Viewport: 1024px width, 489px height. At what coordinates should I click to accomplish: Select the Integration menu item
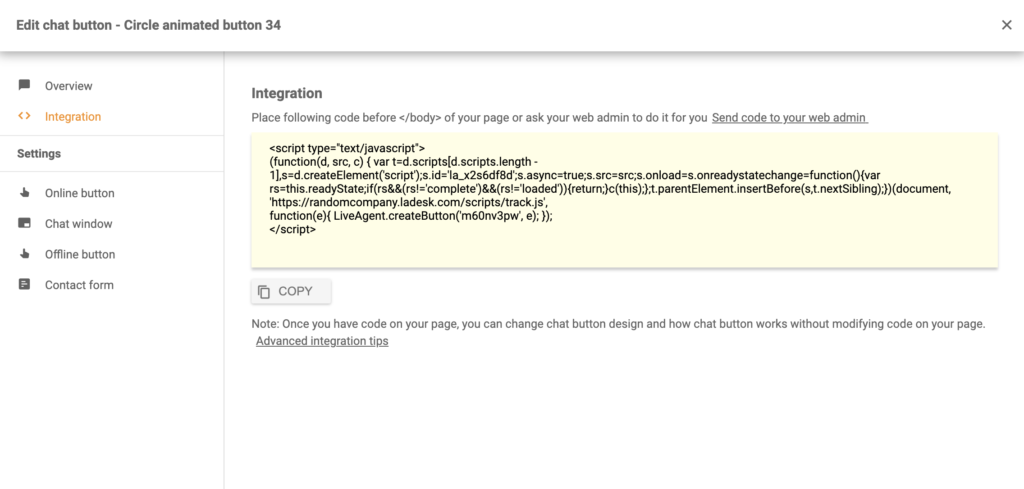(x=73, y=117)
